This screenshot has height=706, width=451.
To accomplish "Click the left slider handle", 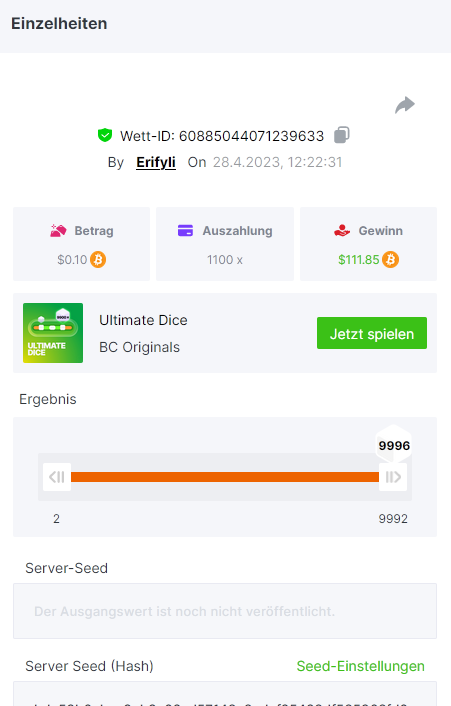I will point(57,477).
